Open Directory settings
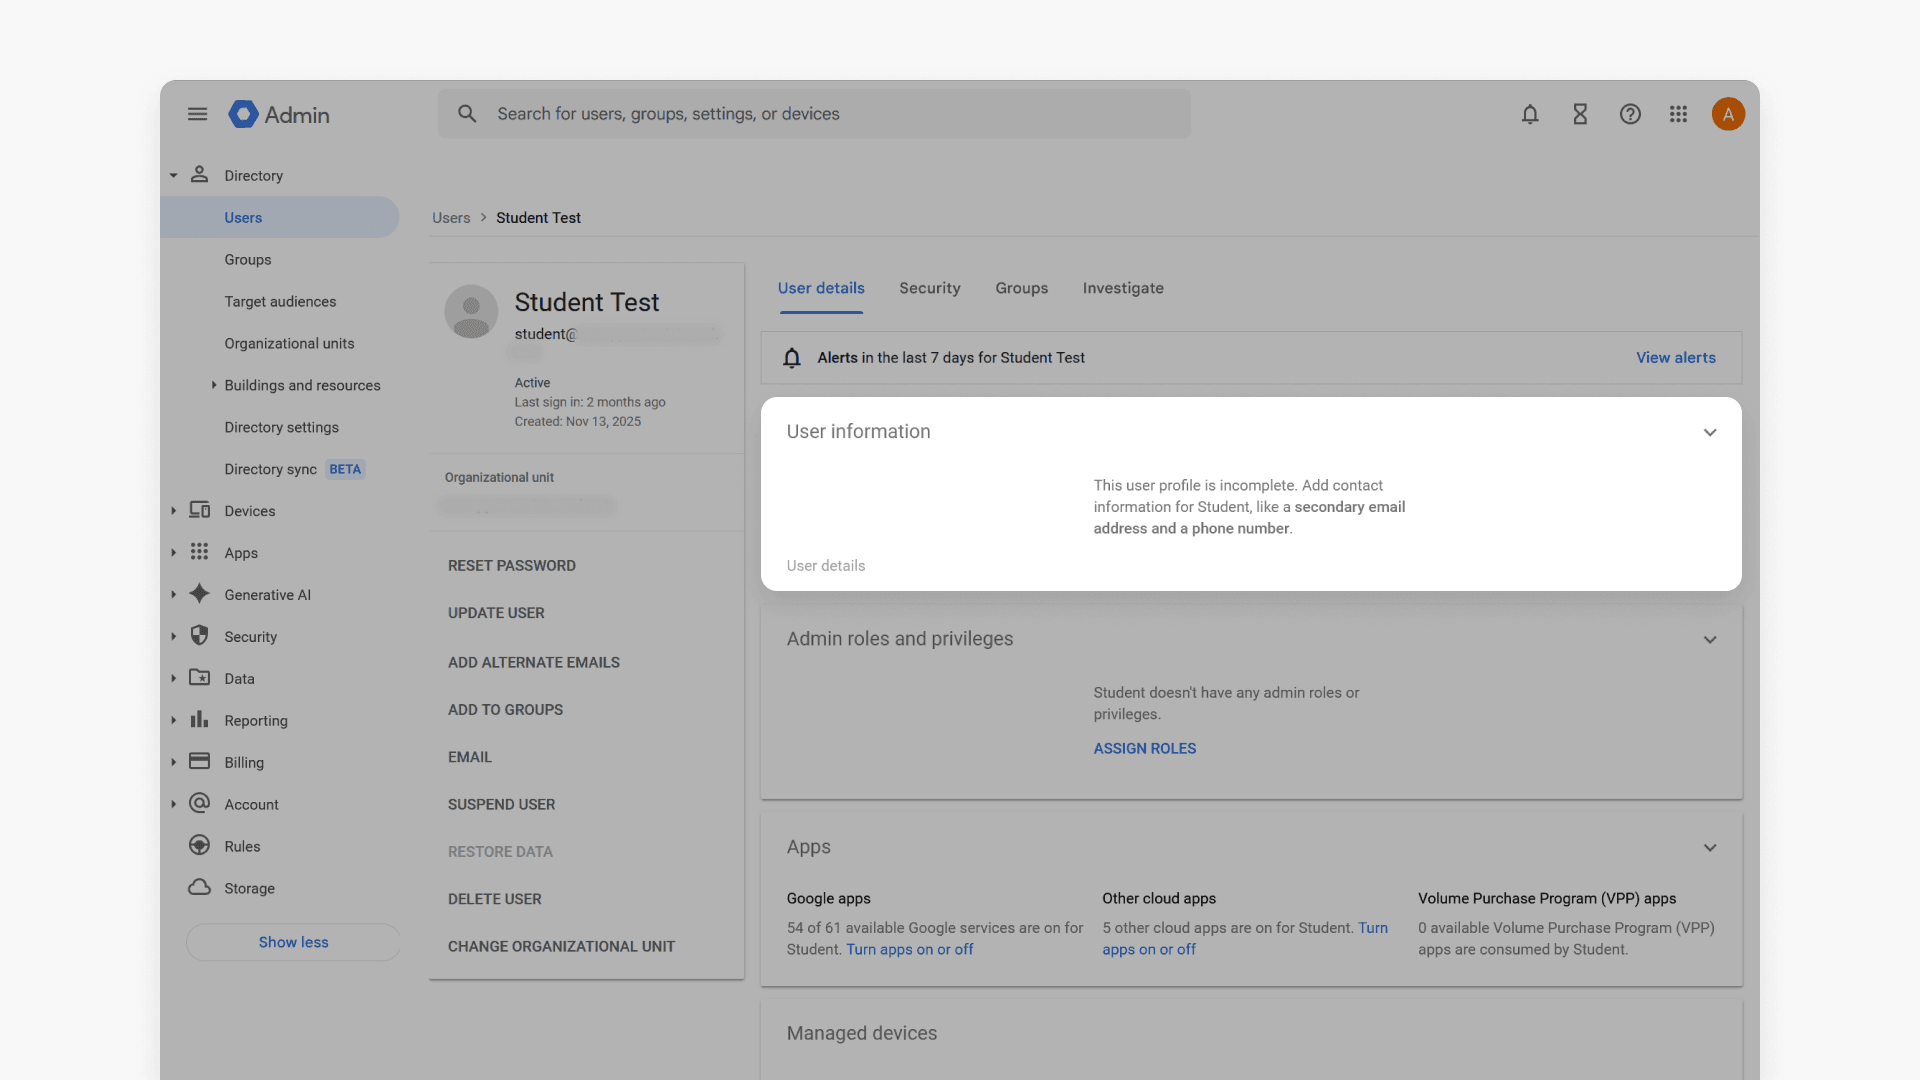The image size is (1920, 1080). (280, 427)
